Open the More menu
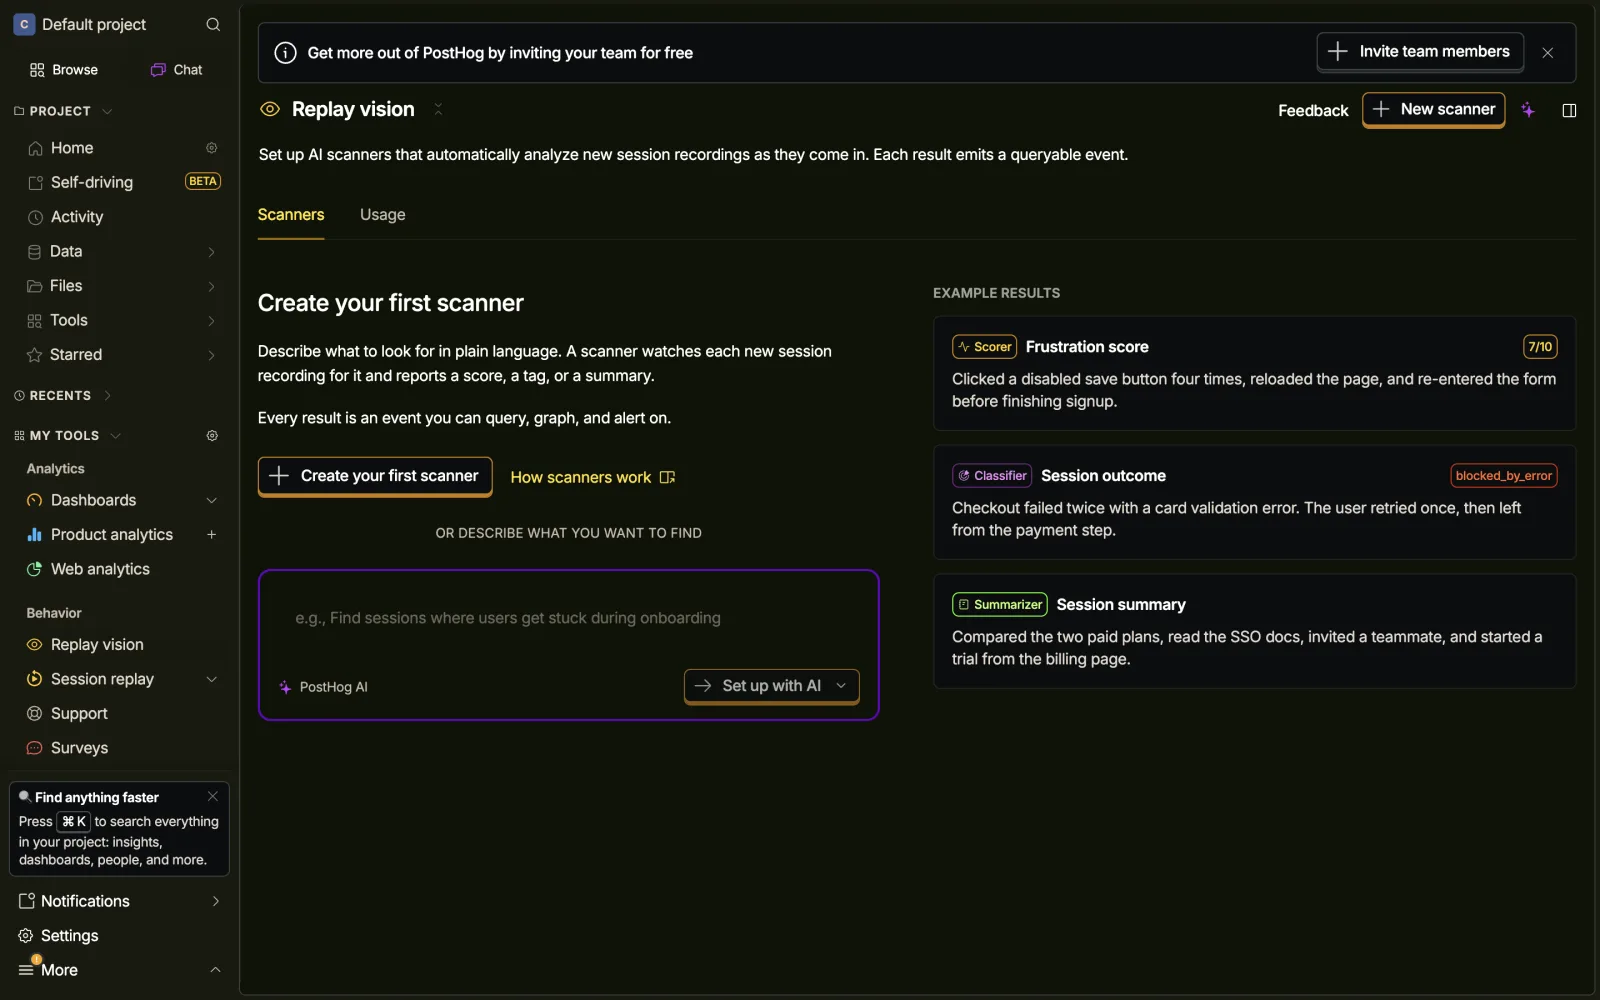Viewport: 1600px width, 1000px height. tap(120, 970)
